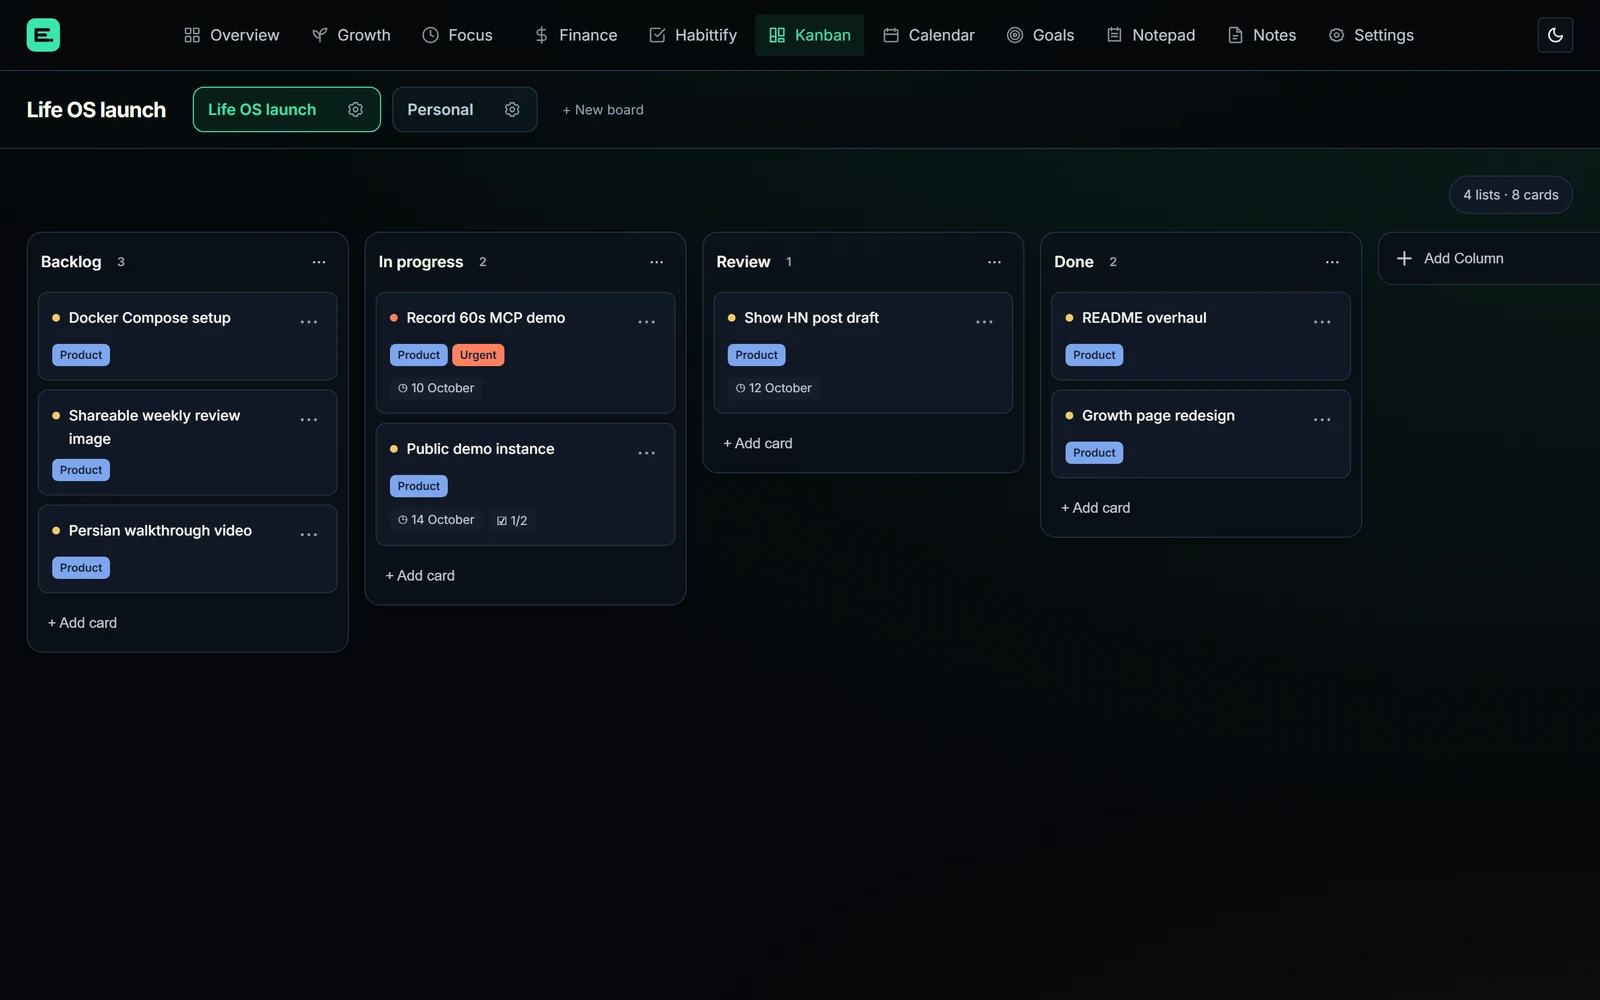Open README overhaul card menu

[x=1322, y=322]
